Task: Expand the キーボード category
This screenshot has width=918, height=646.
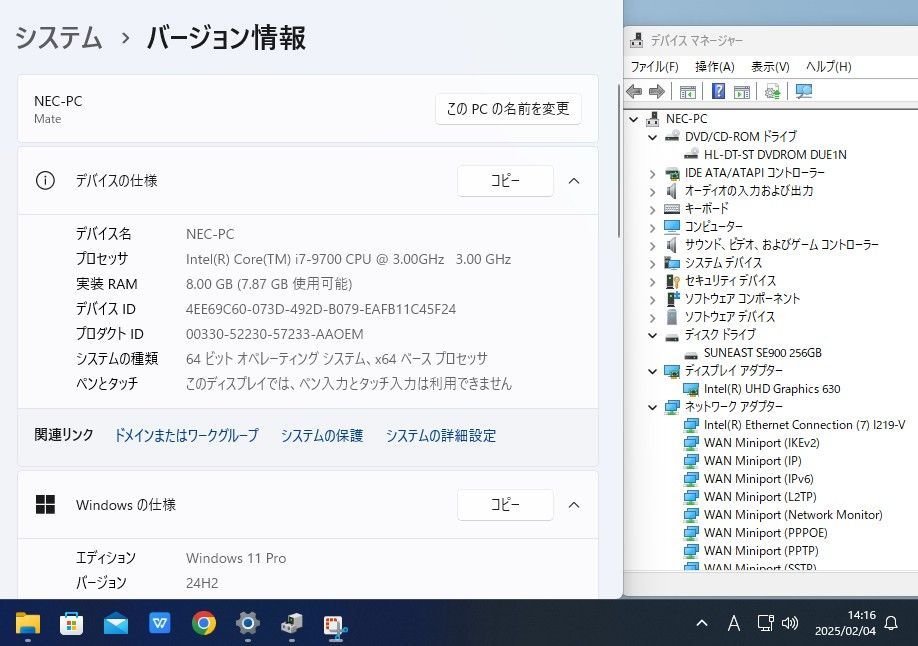Action: click(x=653, y=209)
